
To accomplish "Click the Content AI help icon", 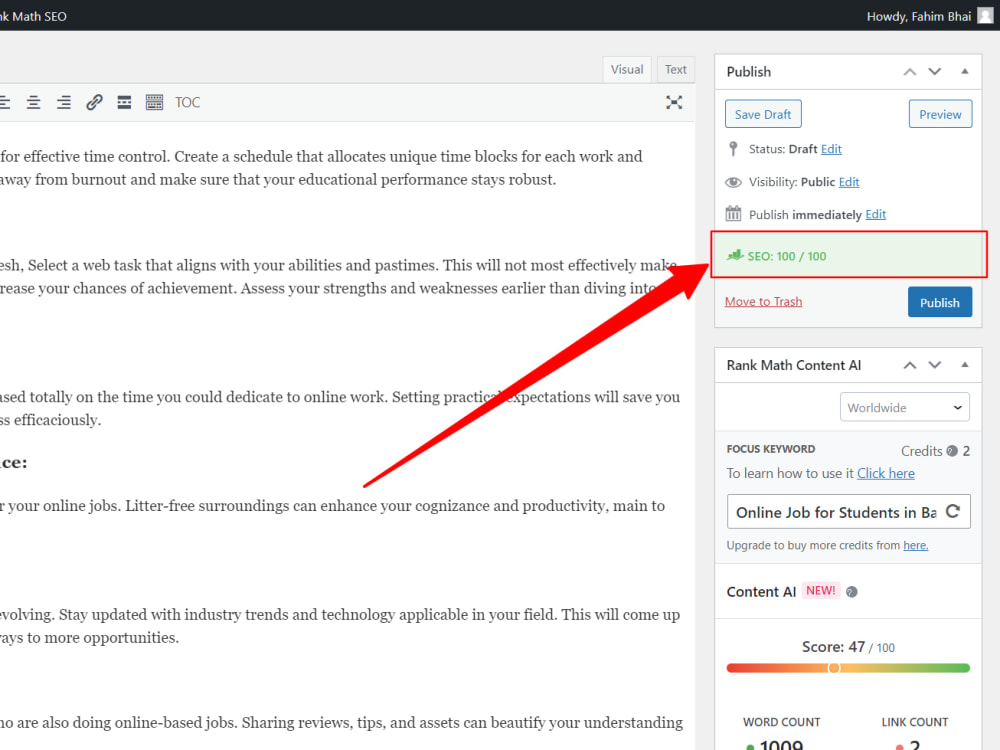I will coord(851,592).
